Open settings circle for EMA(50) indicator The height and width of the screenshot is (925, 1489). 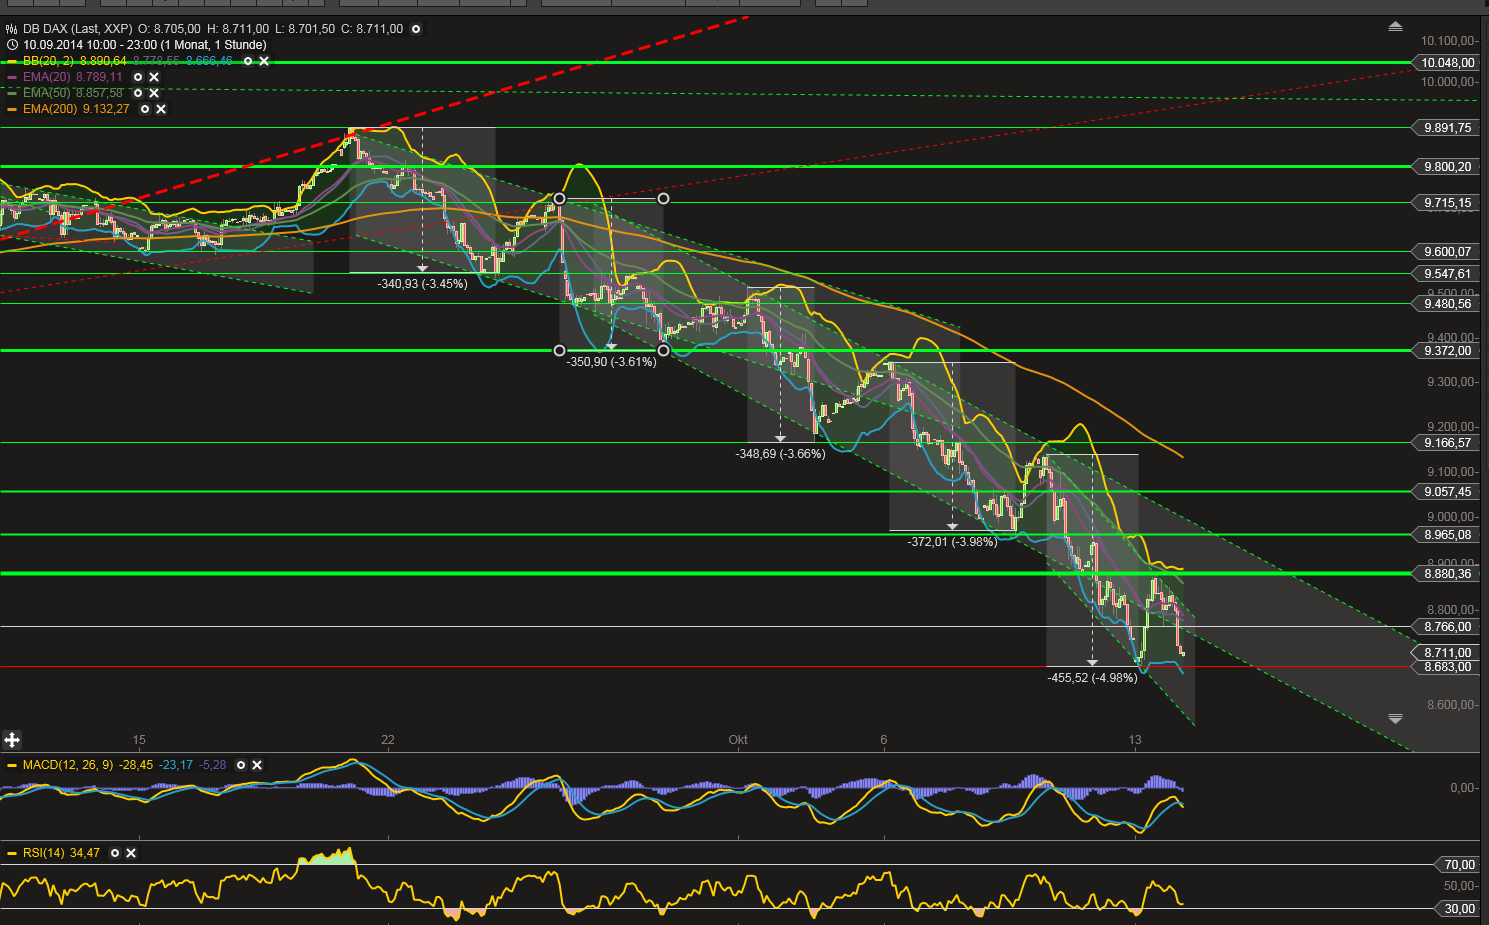pos(138,93)
